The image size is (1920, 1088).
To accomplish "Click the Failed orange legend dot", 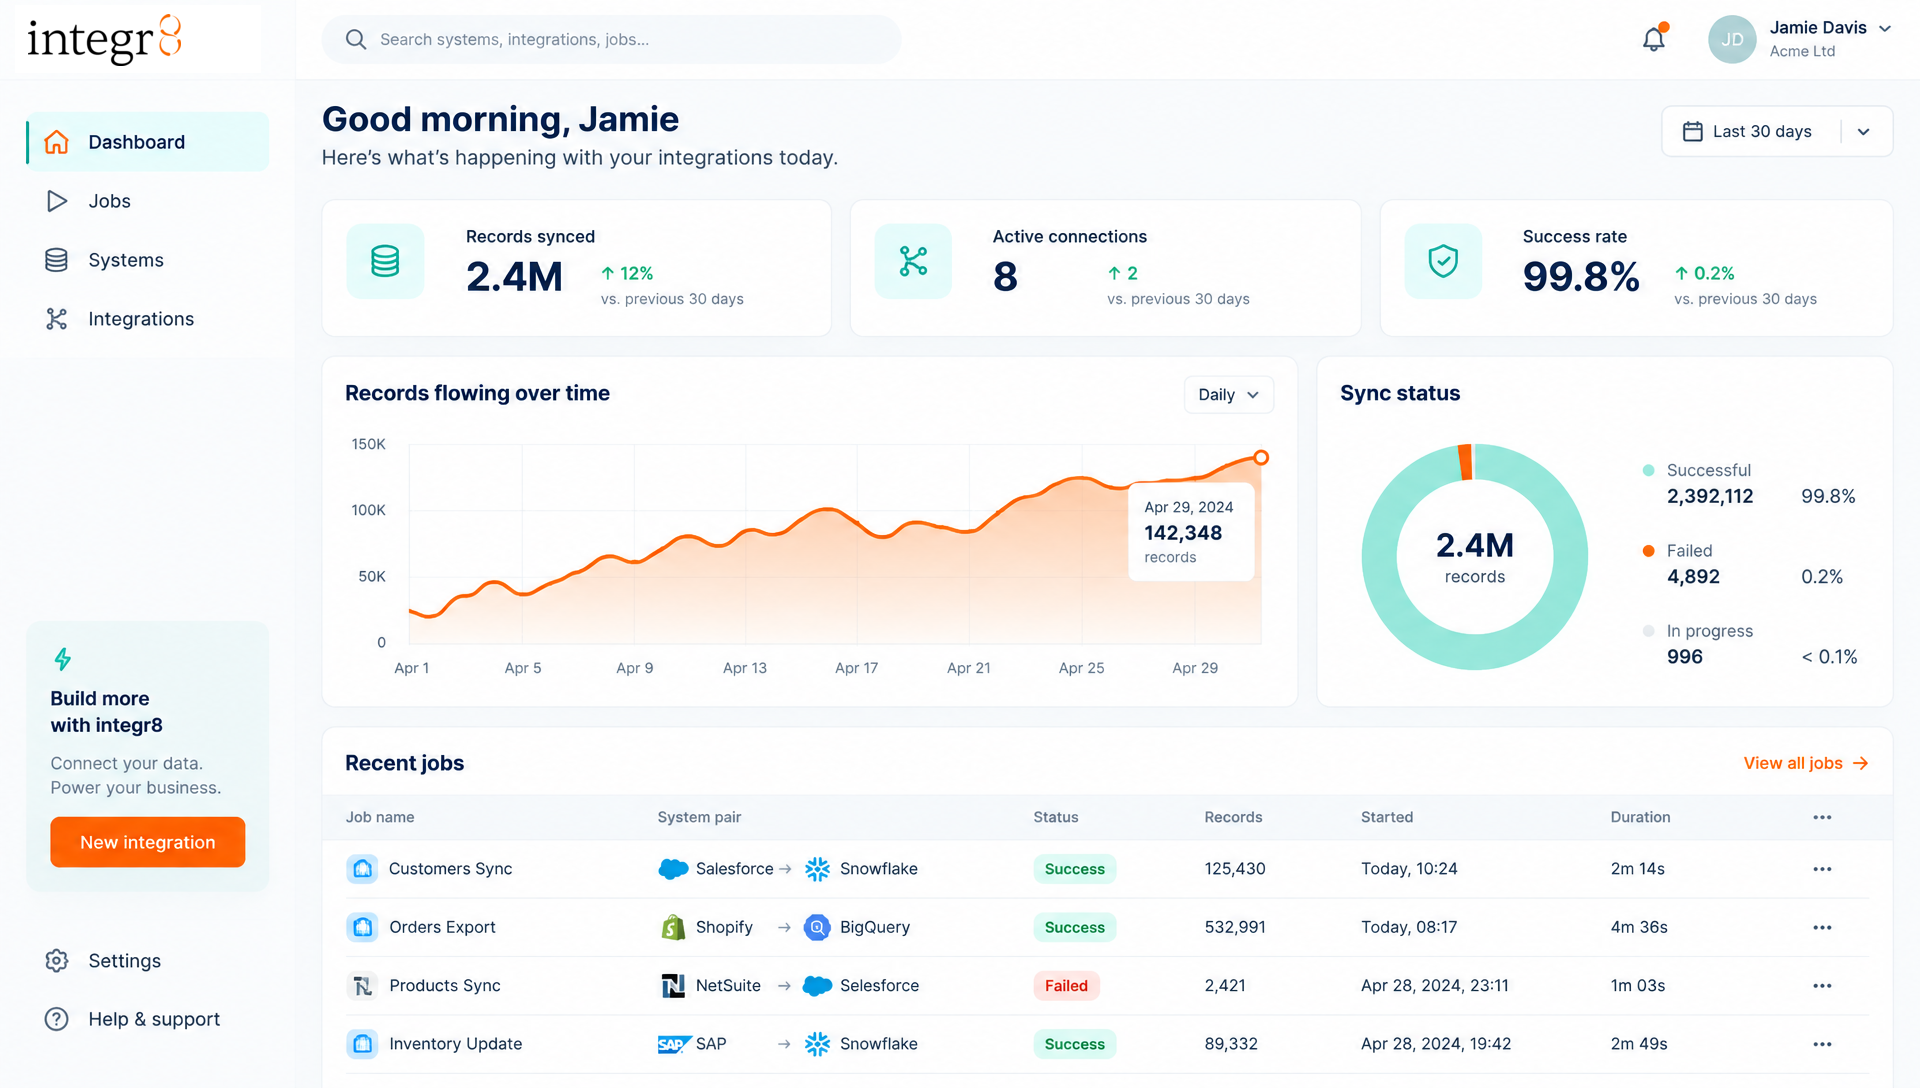I will pos(1648,551).
